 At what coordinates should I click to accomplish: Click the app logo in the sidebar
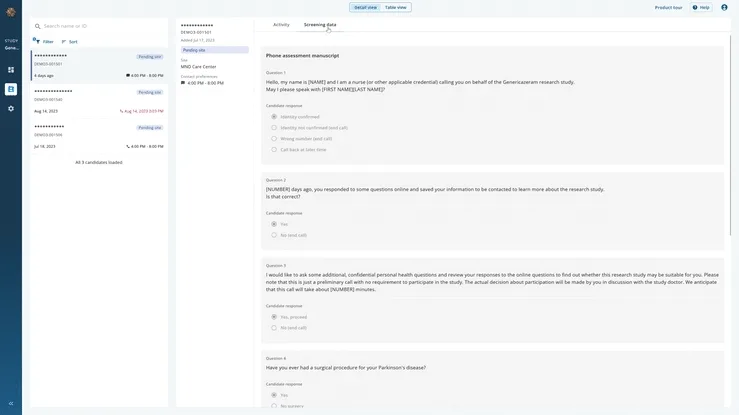click(x=11, y=12)
